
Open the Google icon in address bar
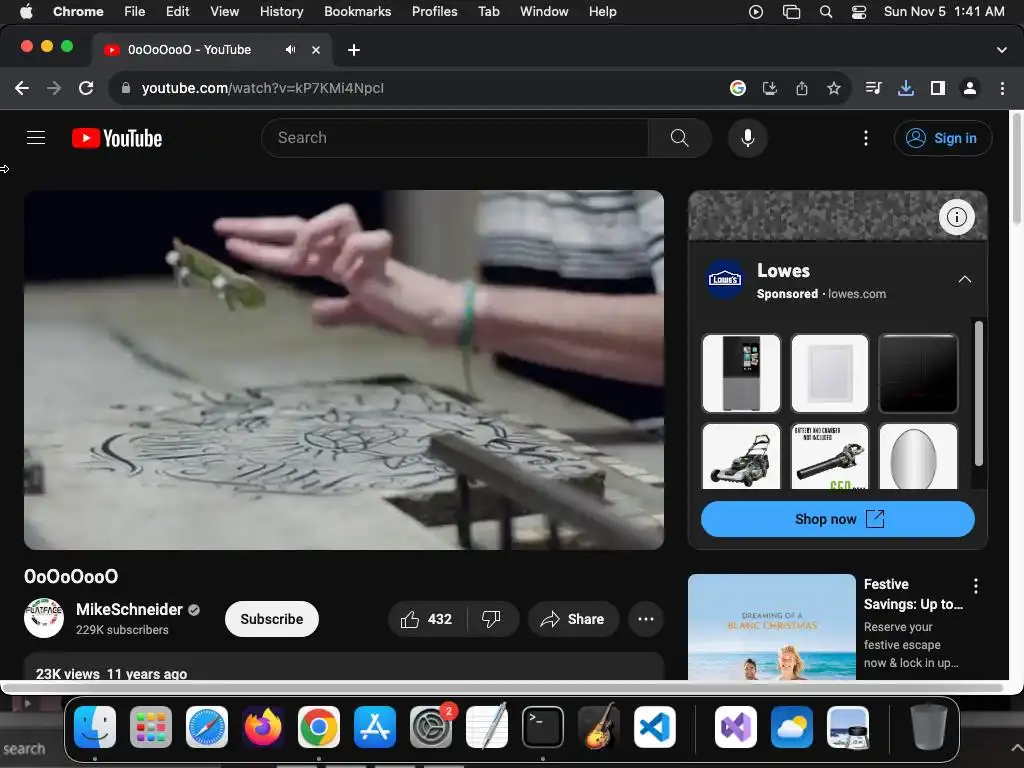[738, 88]
